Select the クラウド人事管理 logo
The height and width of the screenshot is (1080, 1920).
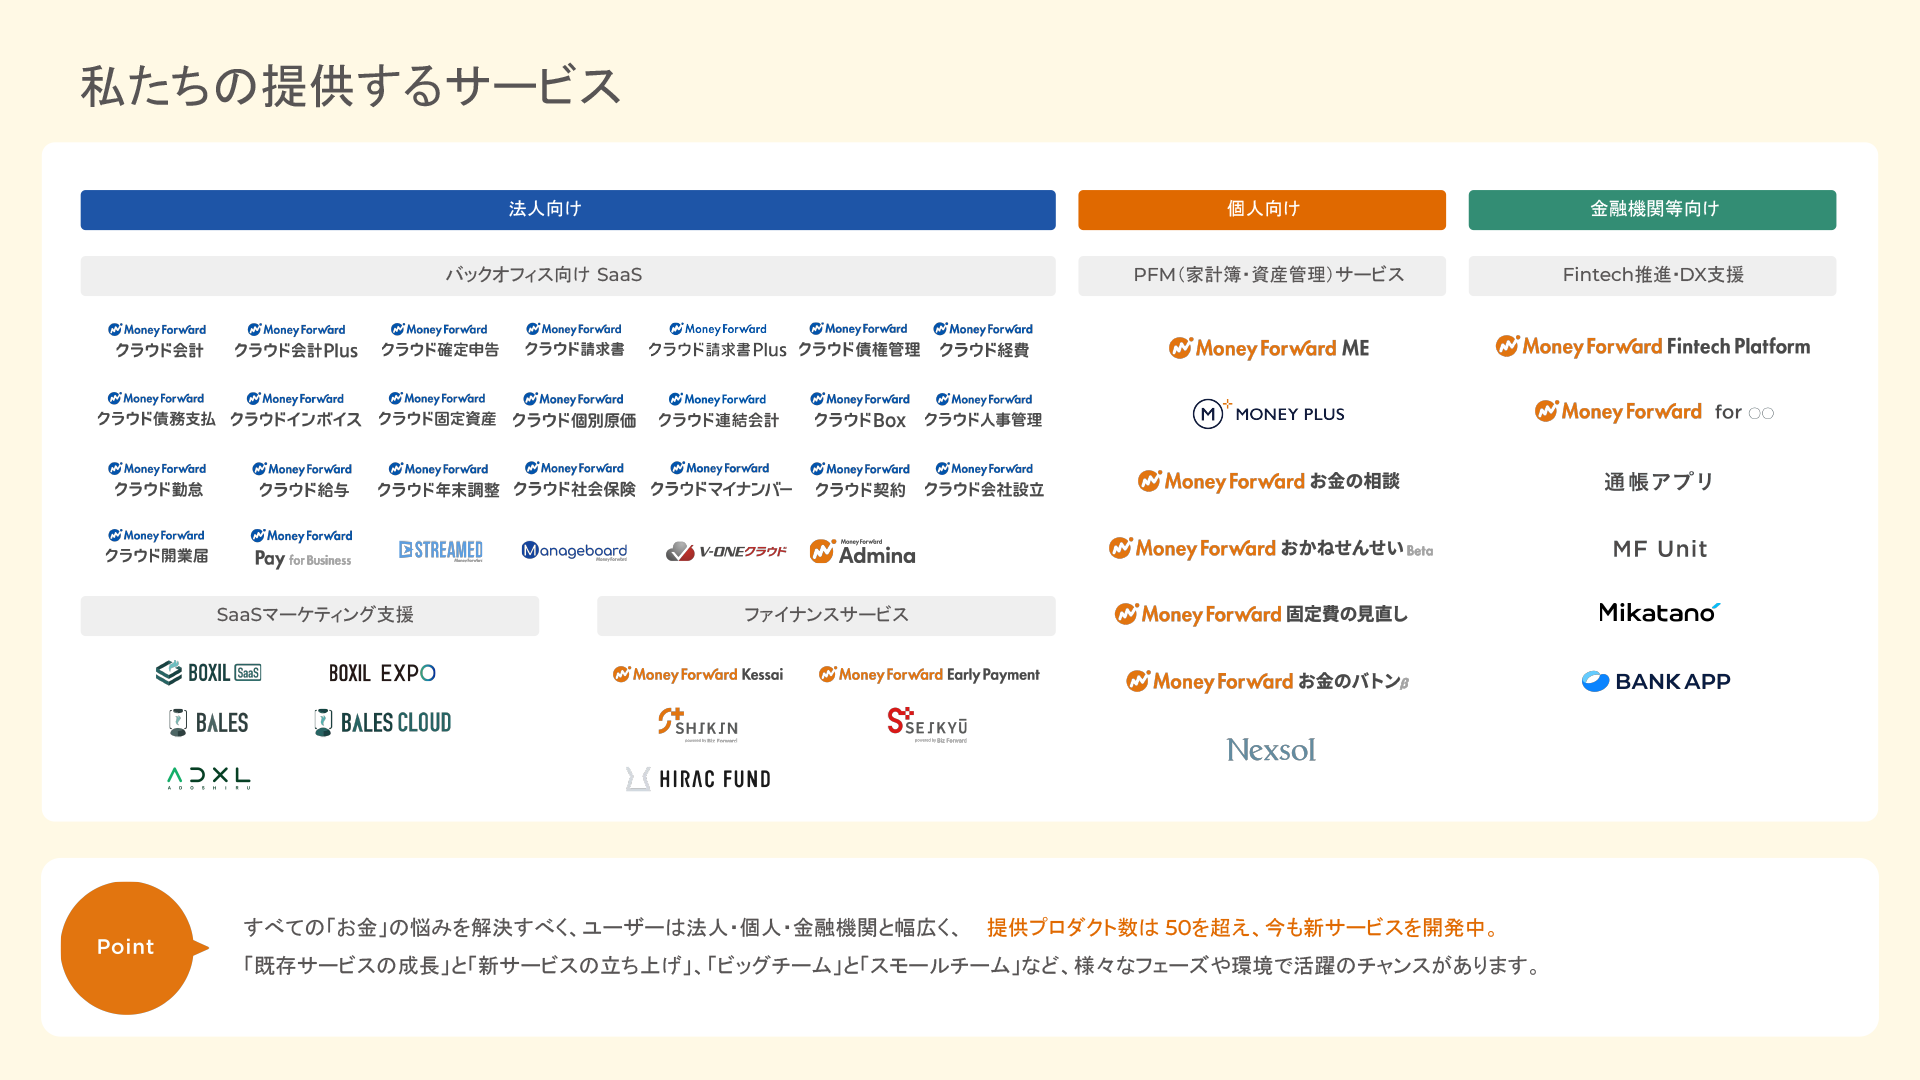point(983,410)
